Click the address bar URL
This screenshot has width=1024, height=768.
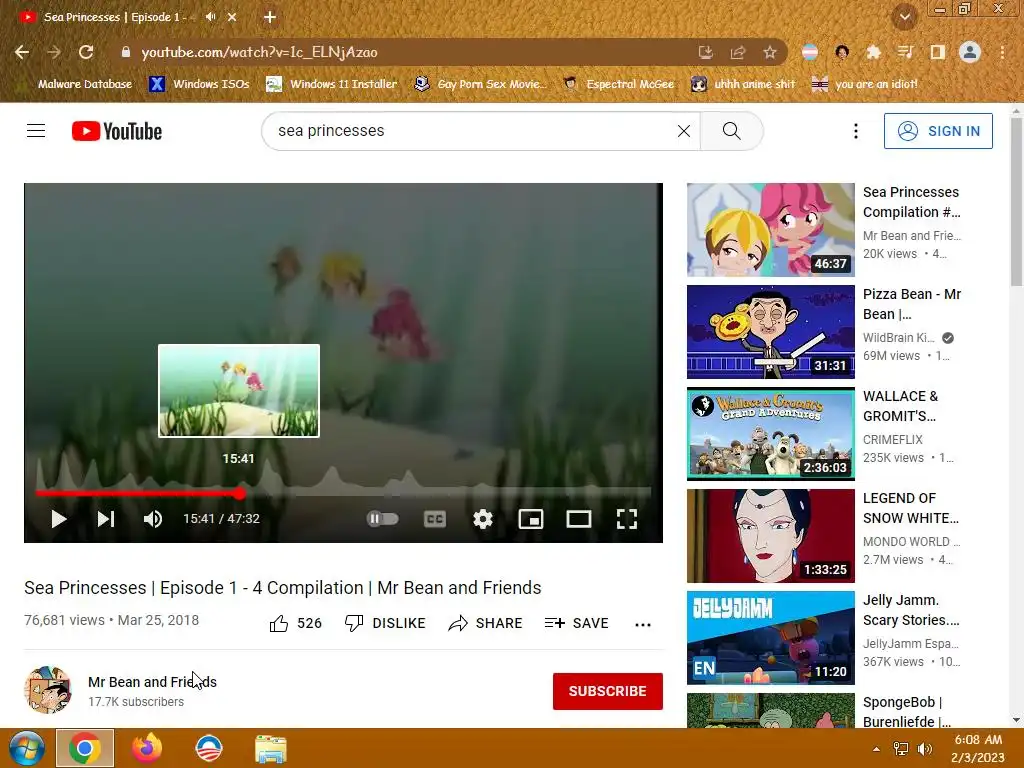259,52
